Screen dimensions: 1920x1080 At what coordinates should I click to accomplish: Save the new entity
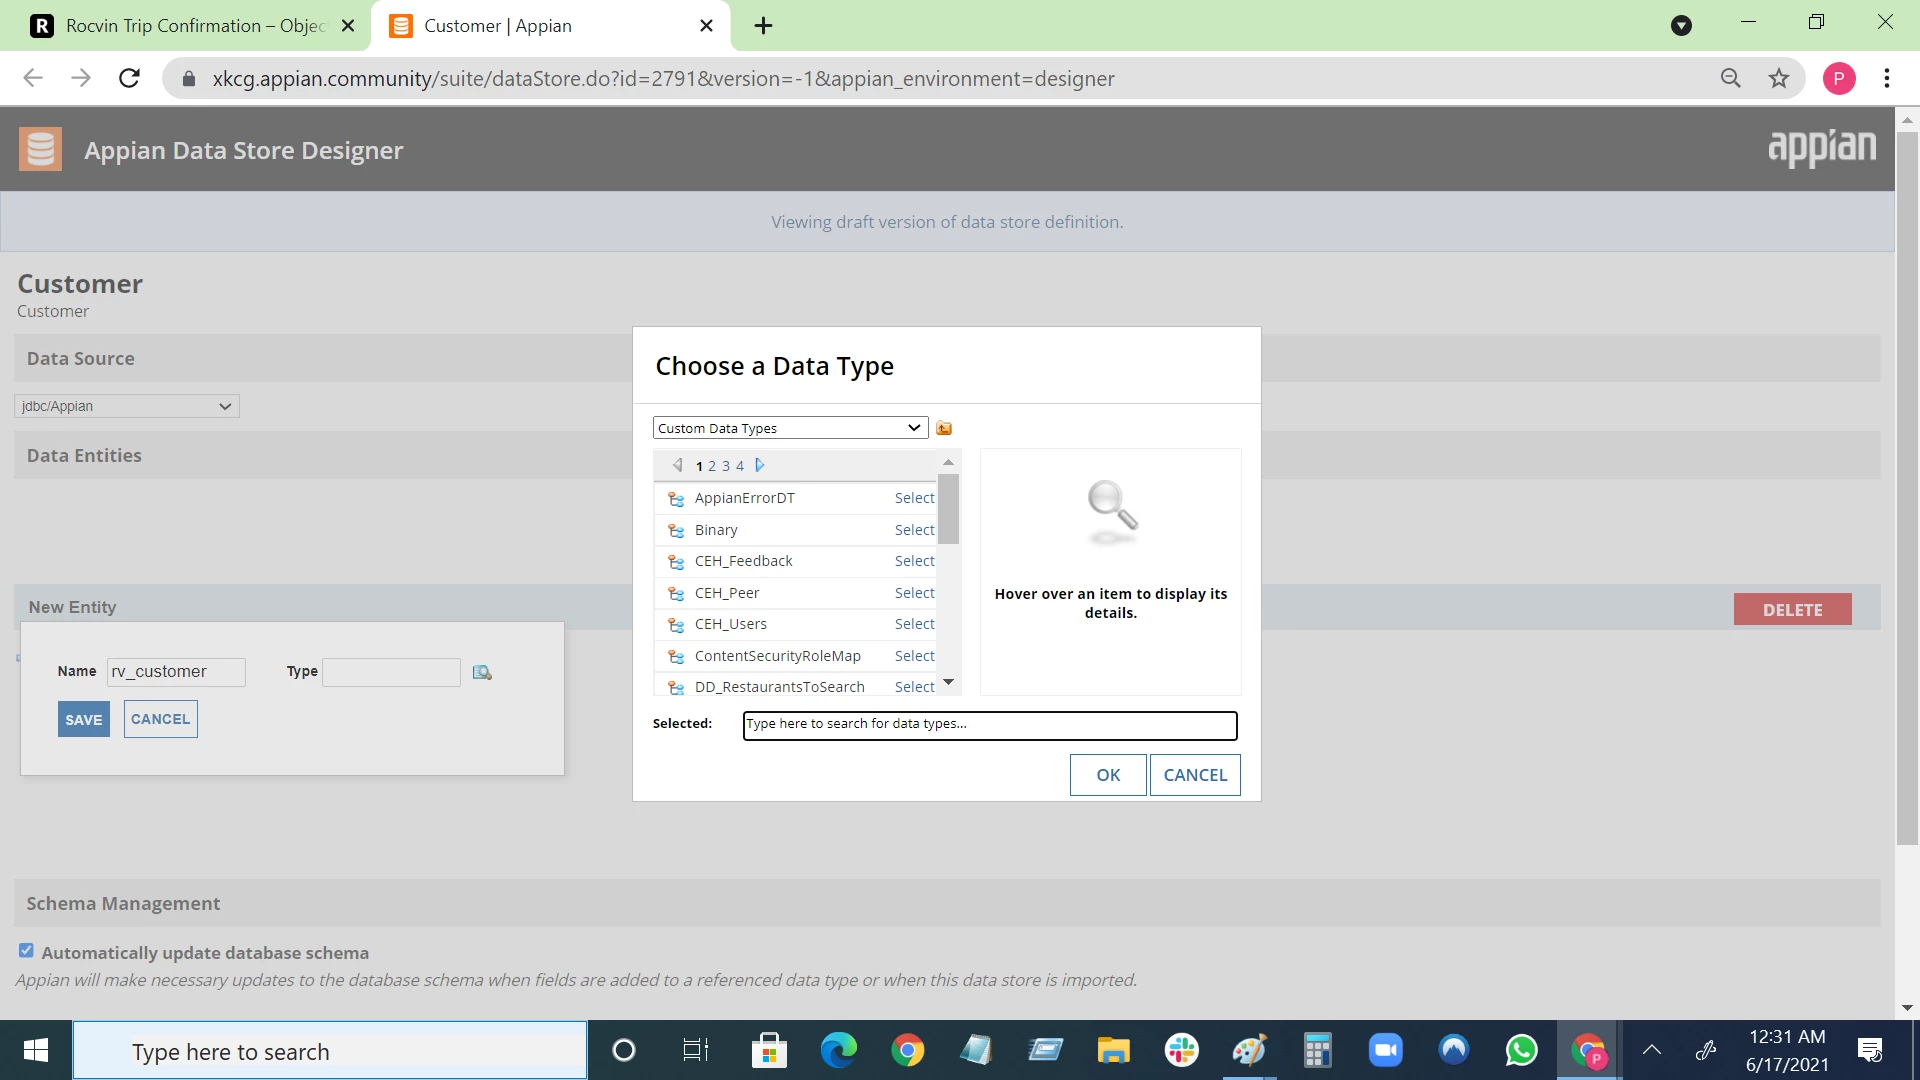click(x=84, y=719)
